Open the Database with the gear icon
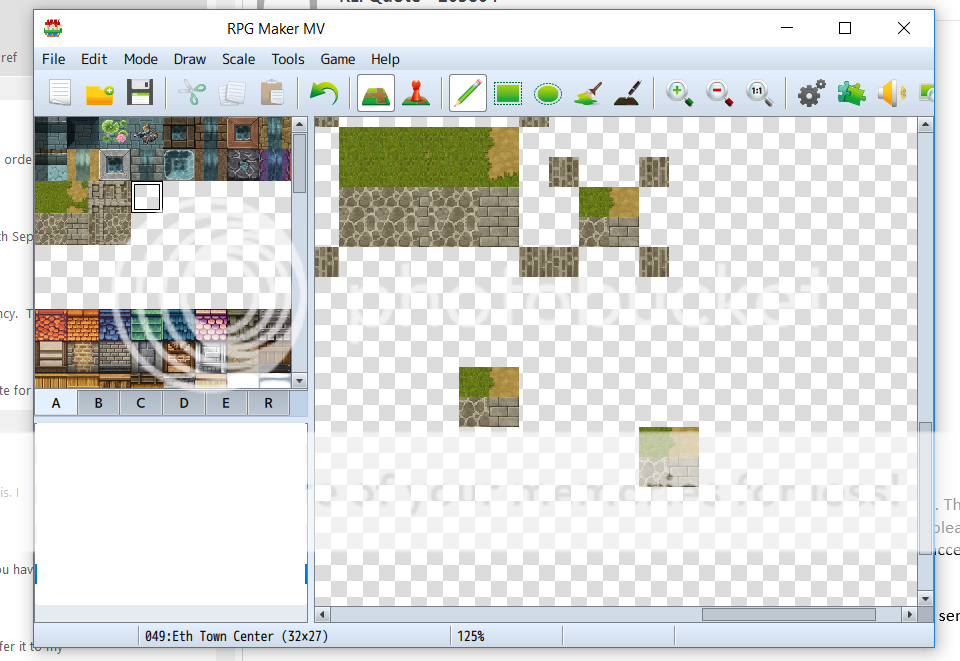The image size is (960, 661). pos(812,93)
